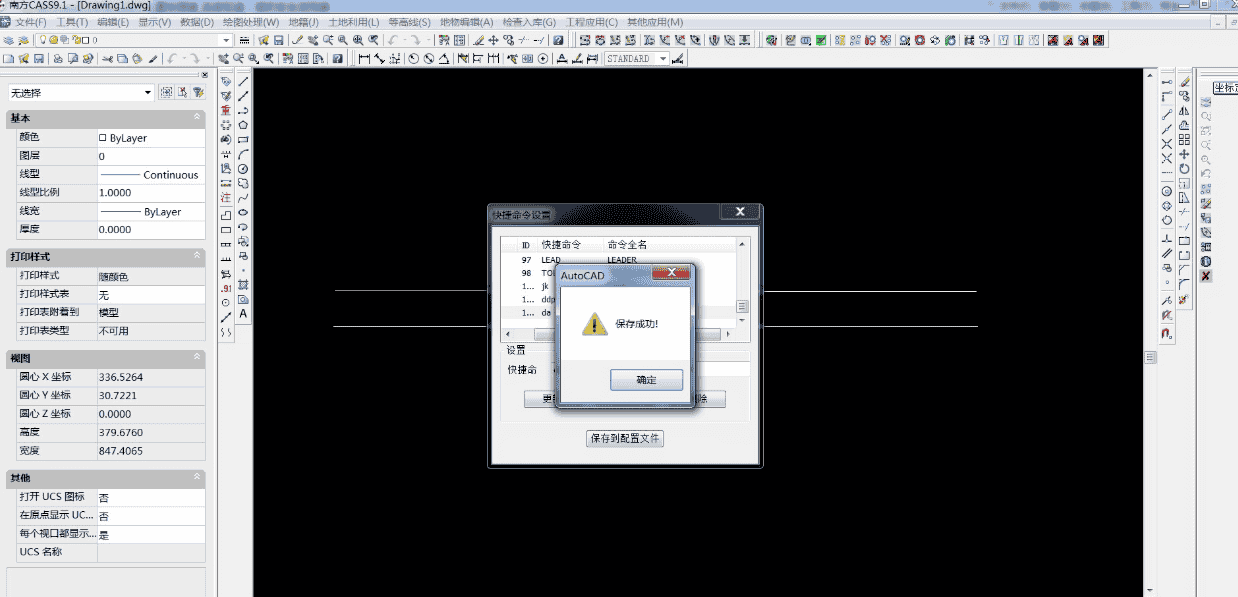Screen dimensions: 1238x597
Task: Click the 保存到配置文件 button
Action: (625, 439)
